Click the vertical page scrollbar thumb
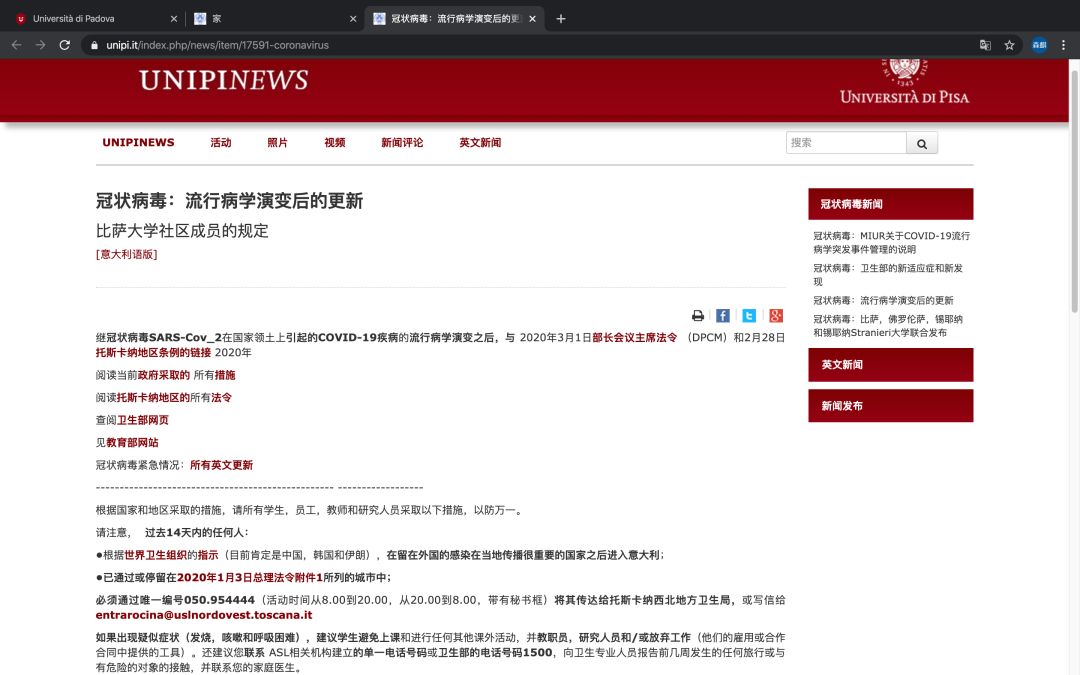Image resolution: width=1080 pixels, height=675 pixels. (x=1074, y=189)
